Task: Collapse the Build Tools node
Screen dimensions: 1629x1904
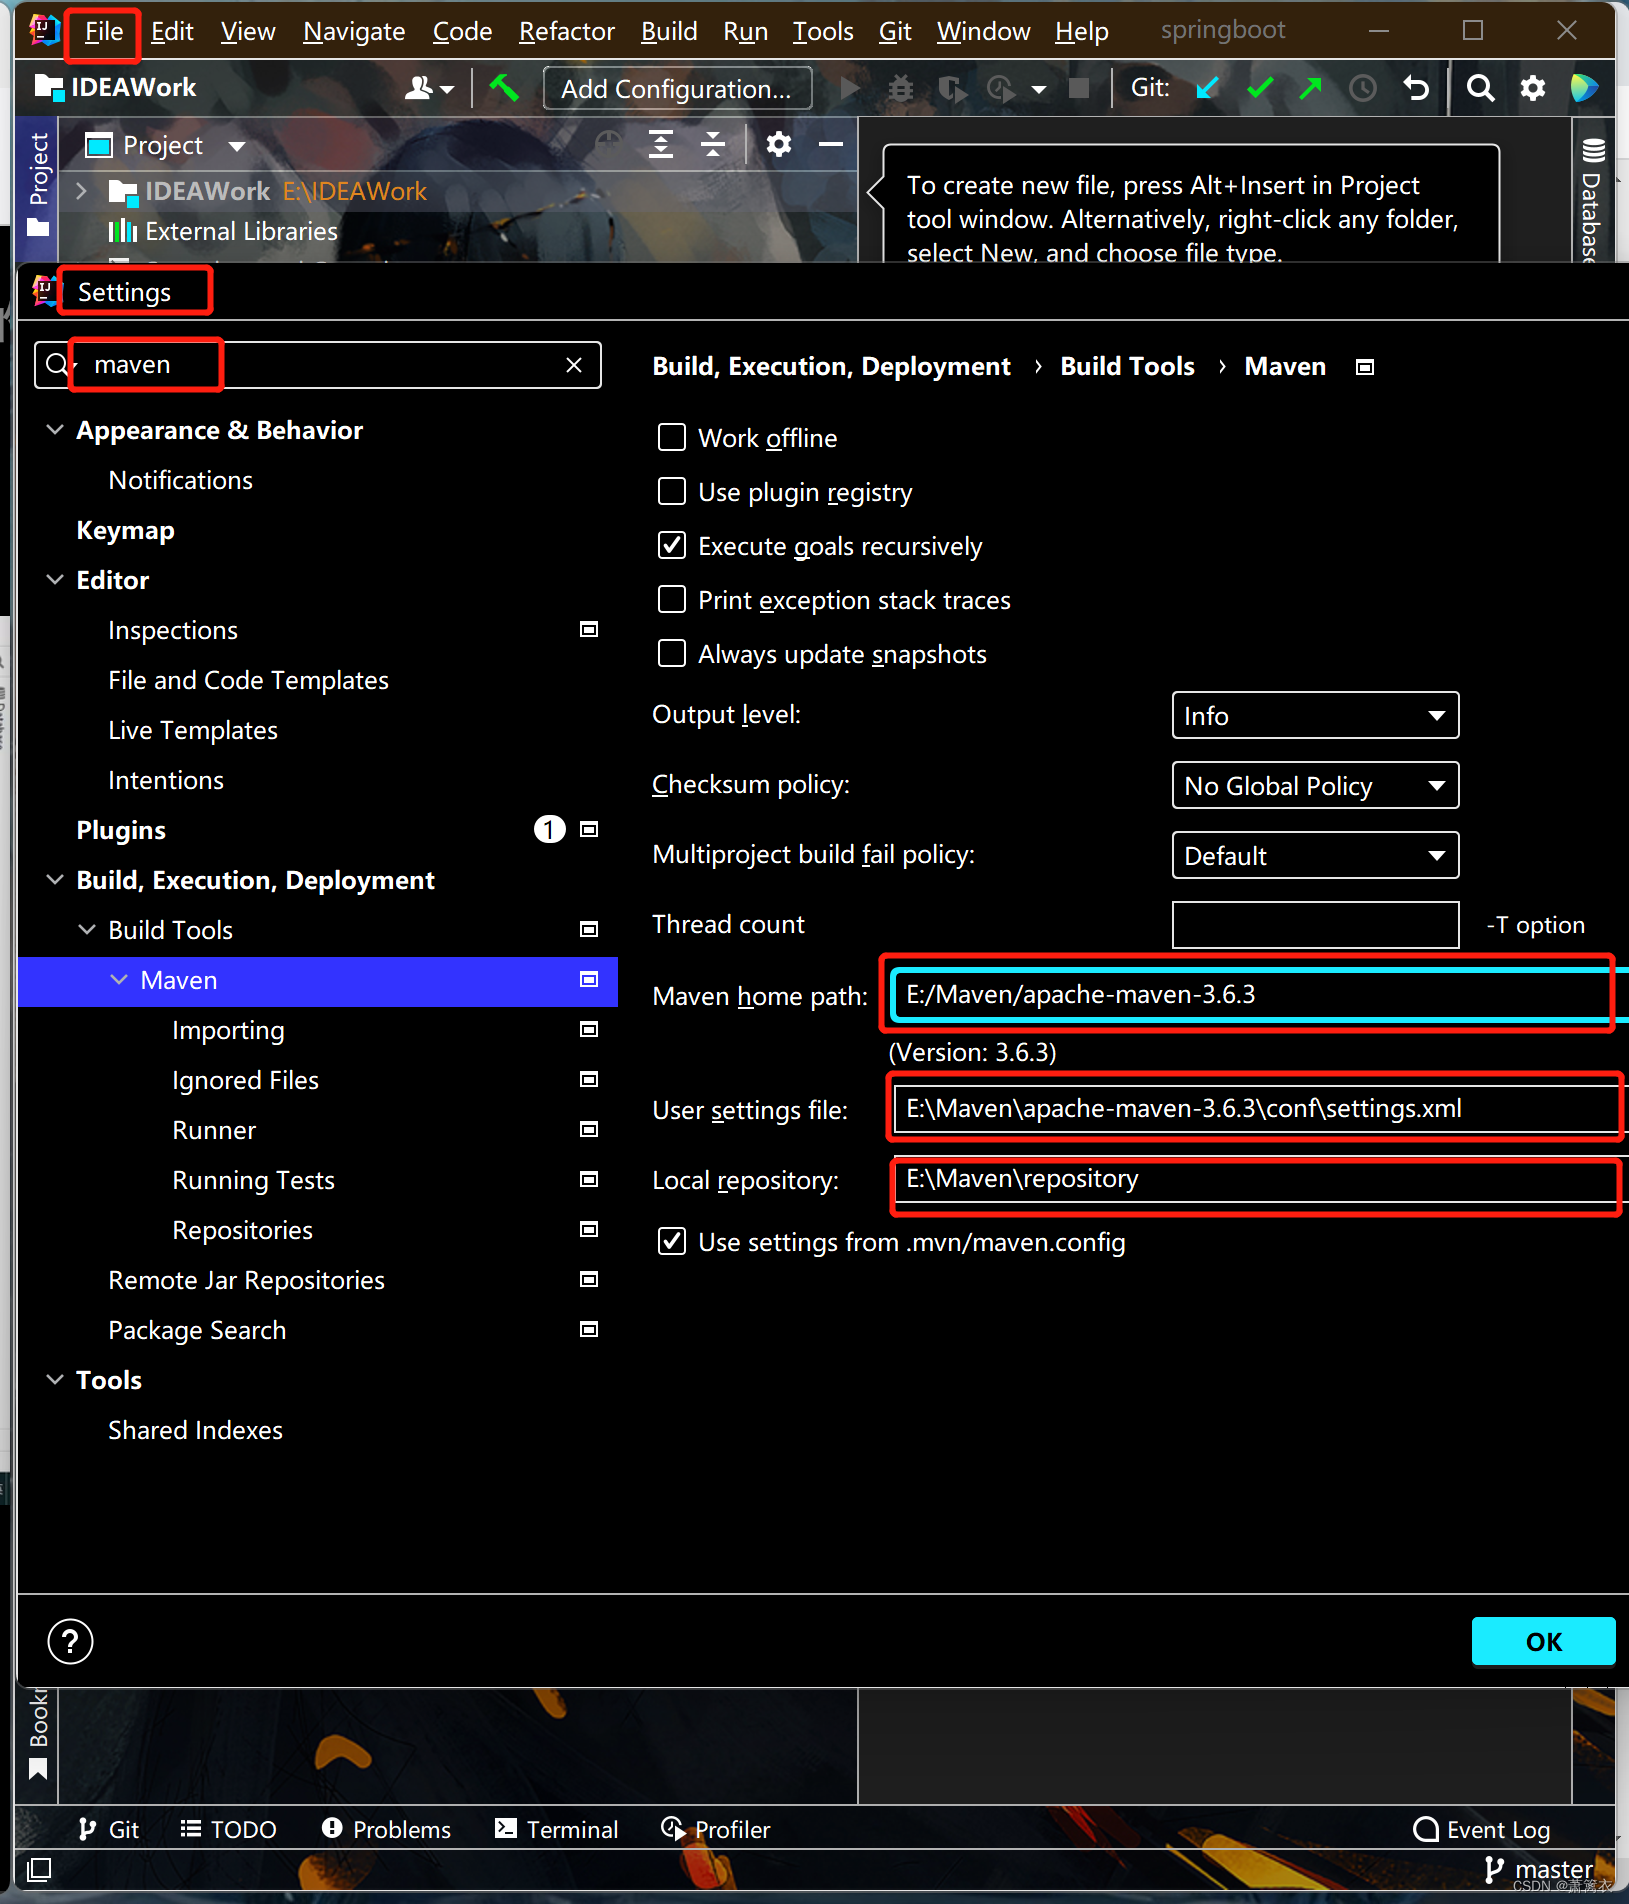Action: 87,930
